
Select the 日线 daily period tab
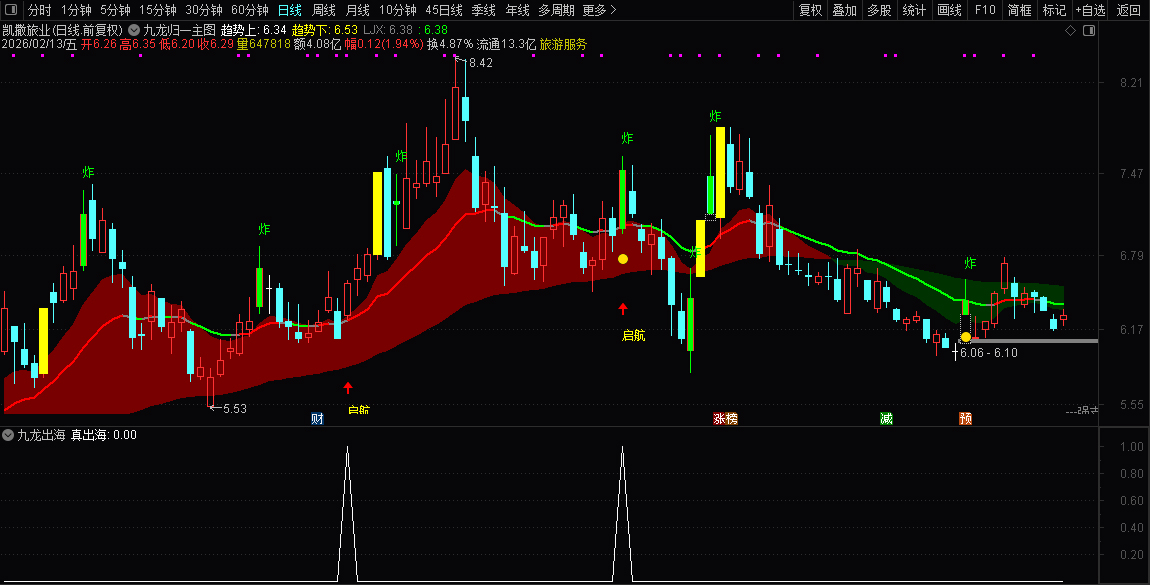coord(290,10)
